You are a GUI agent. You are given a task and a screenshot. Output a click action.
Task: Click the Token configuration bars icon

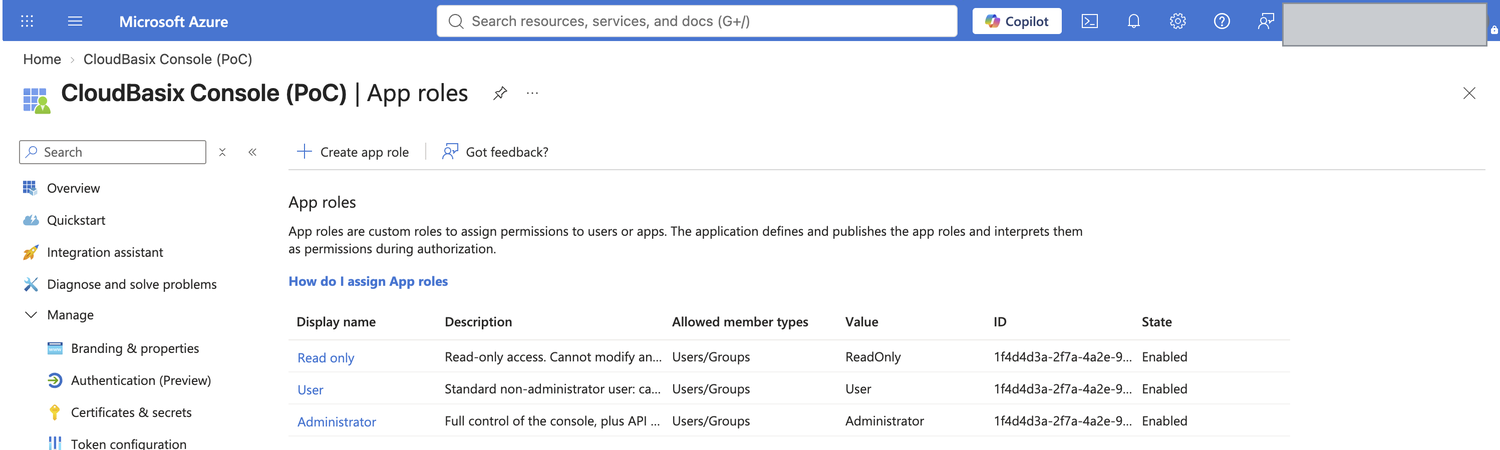(x=55, y=443)
